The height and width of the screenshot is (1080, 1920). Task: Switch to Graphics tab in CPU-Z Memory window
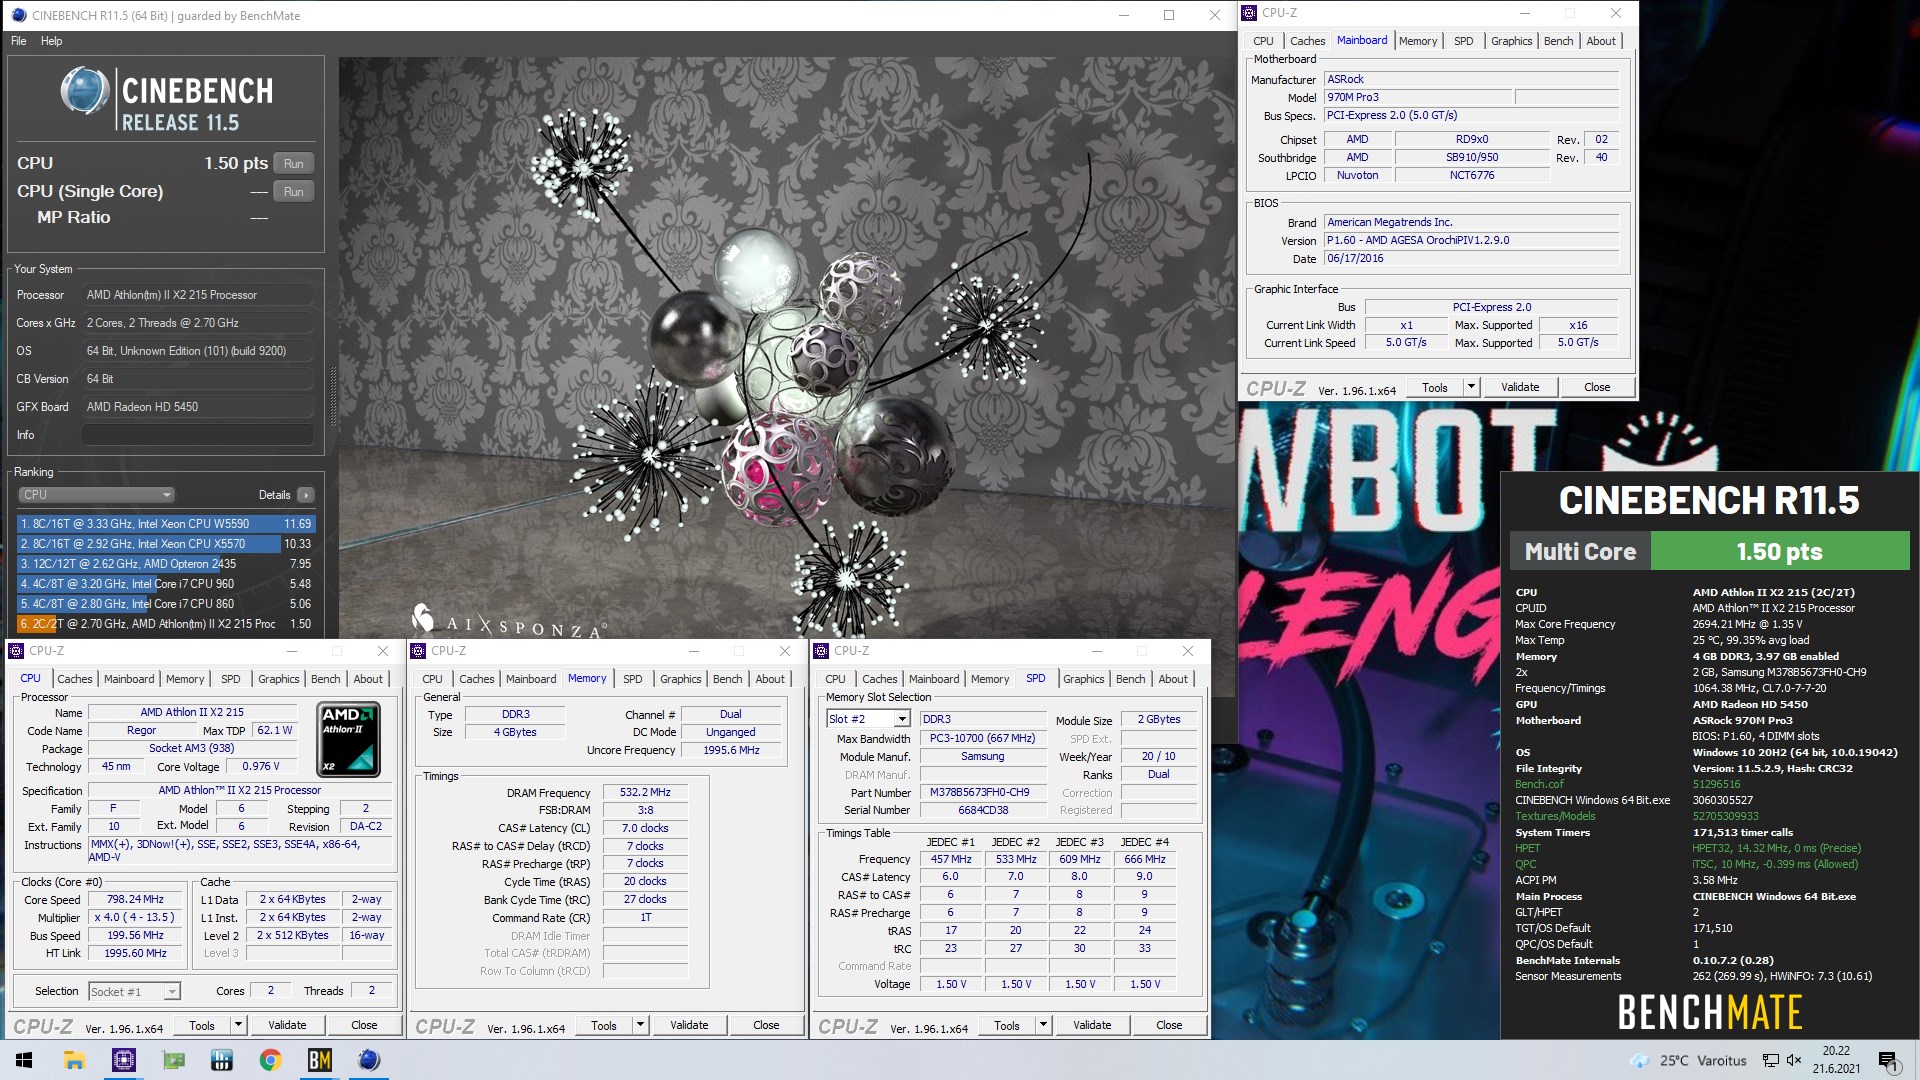coord(680,679)
